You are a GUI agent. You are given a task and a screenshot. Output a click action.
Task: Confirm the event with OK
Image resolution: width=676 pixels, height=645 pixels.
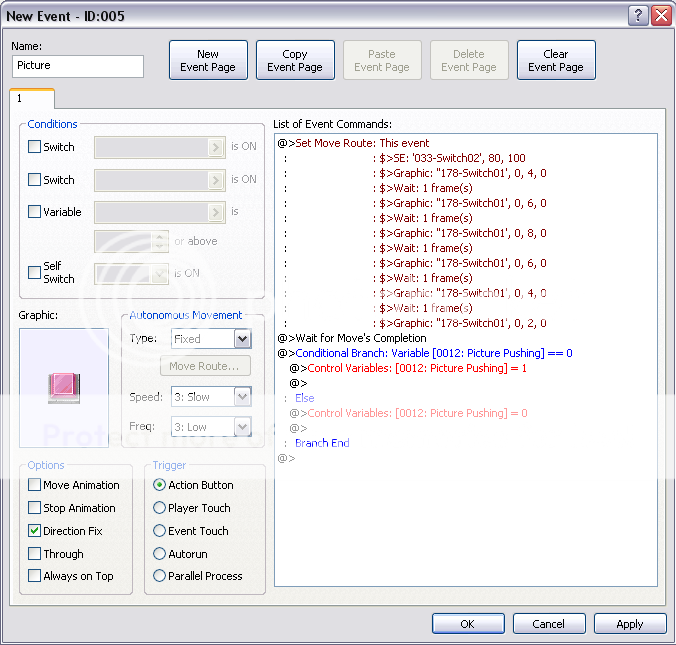click(x=468, y=624)
